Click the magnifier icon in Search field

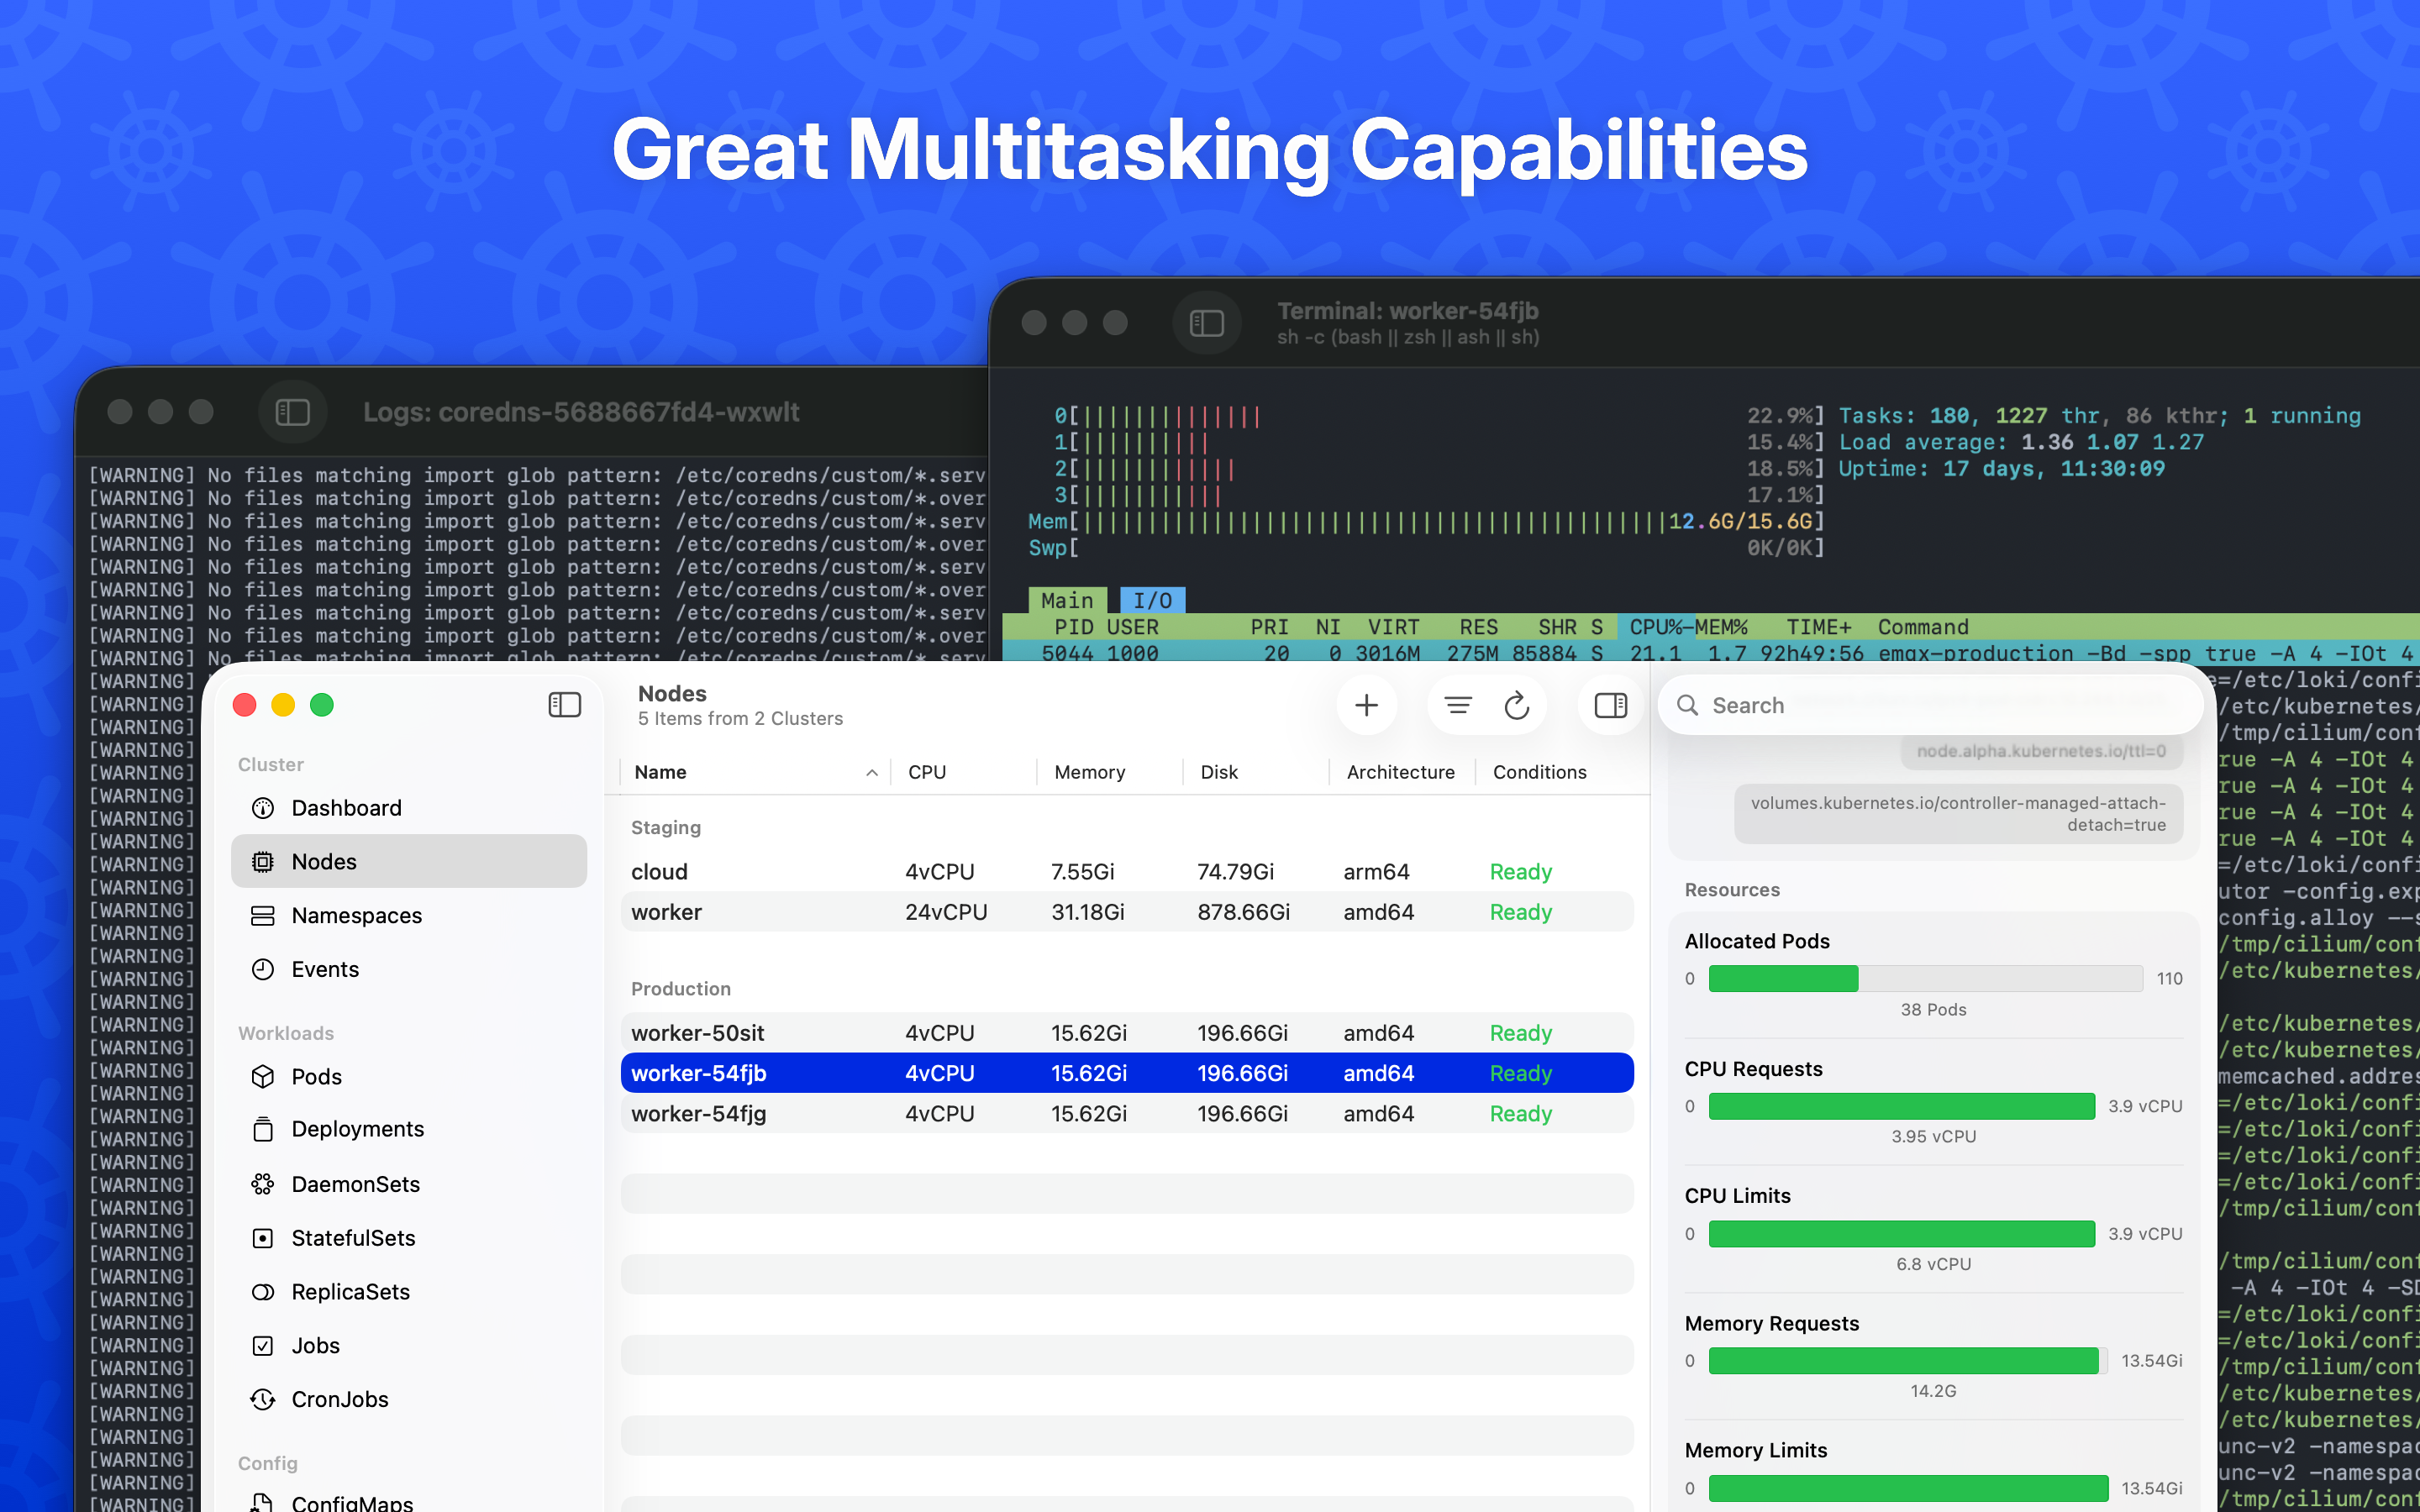pos(1687,705)
